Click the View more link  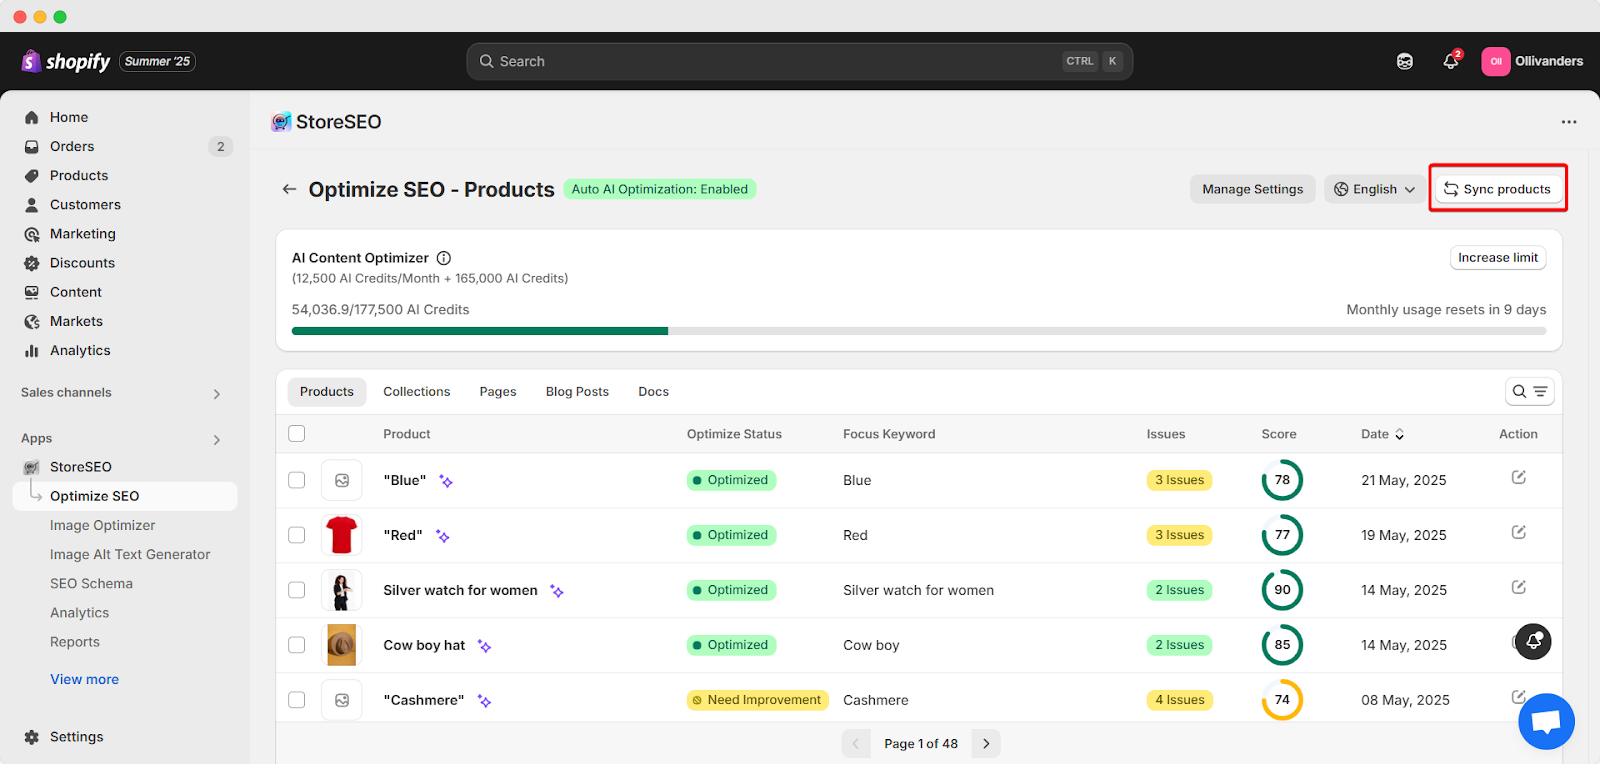pyautogui.click(x=85, y=679)
